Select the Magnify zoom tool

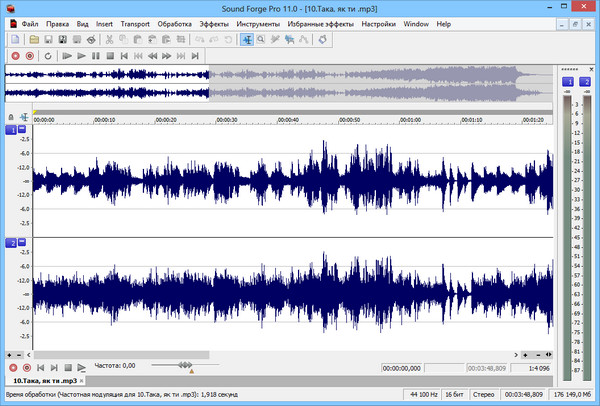(x=260, y=39)
